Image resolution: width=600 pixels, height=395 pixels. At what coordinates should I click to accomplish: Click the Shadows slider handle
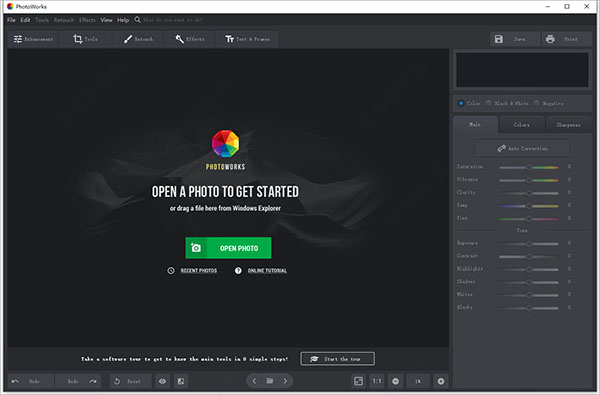529,282
